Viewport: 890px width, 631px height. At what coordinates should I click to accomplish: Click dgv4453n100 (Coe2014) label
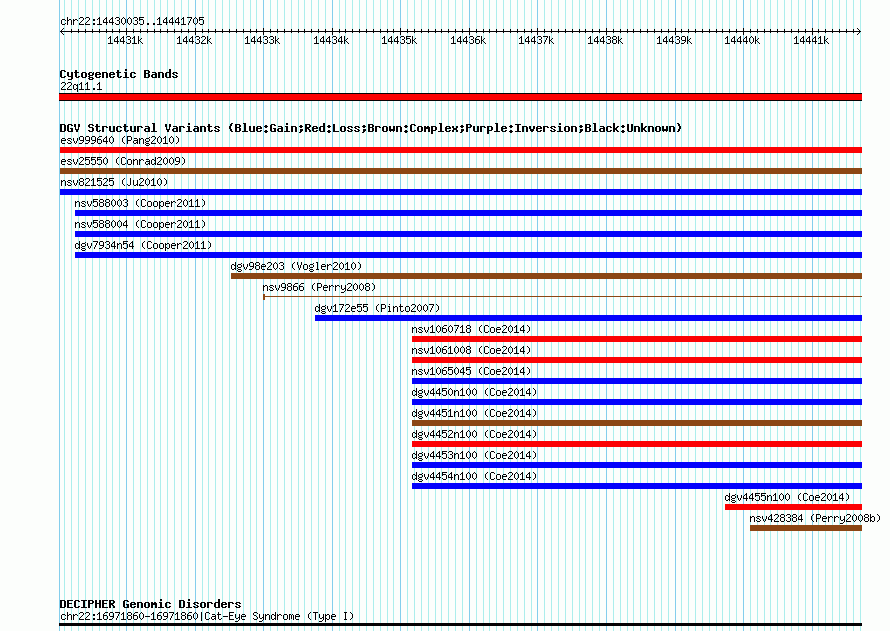pos(474,455)
